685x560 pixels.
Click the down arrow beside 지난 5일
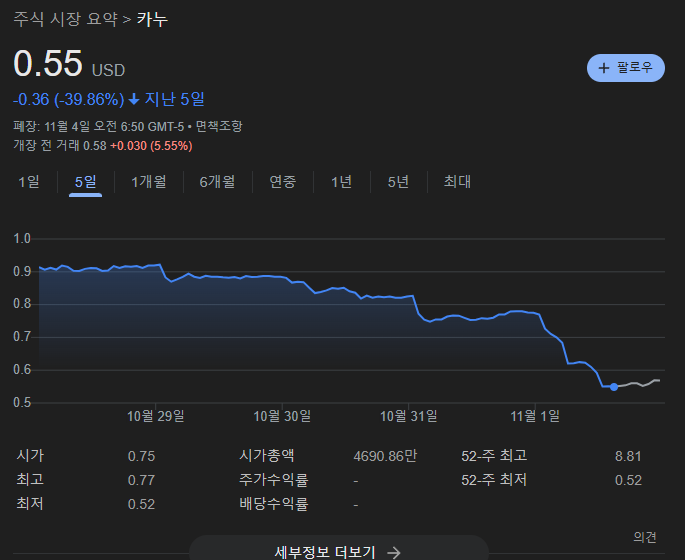point(134,100)
